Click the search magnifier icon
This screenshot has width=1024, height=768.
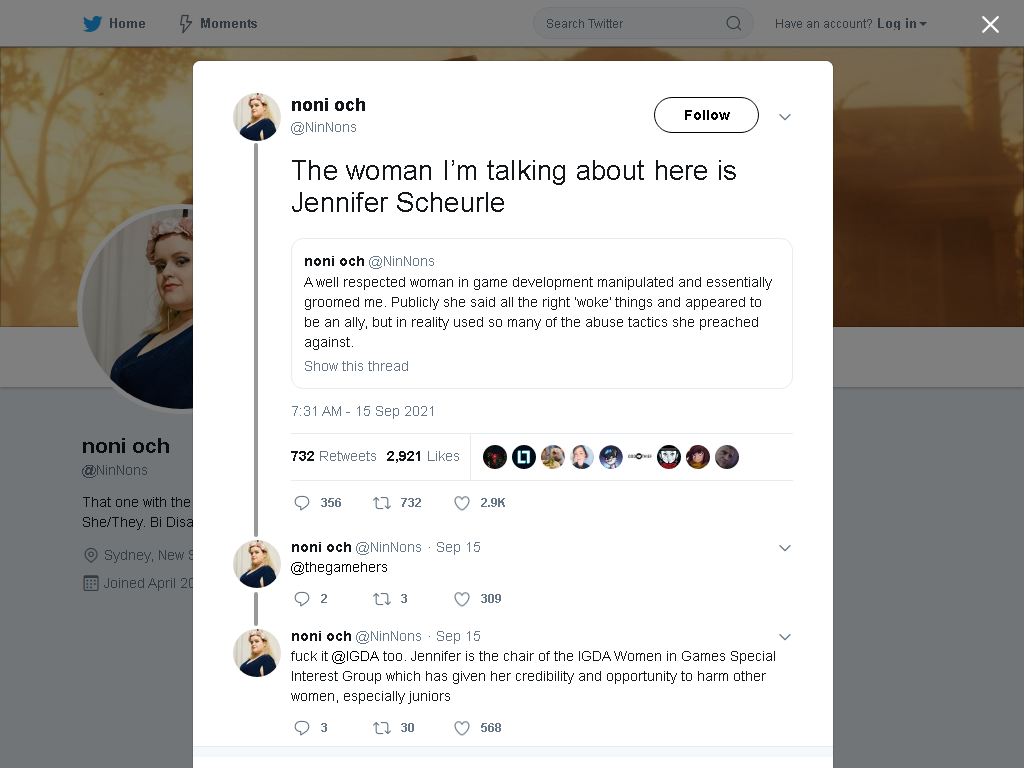(733, 24)
